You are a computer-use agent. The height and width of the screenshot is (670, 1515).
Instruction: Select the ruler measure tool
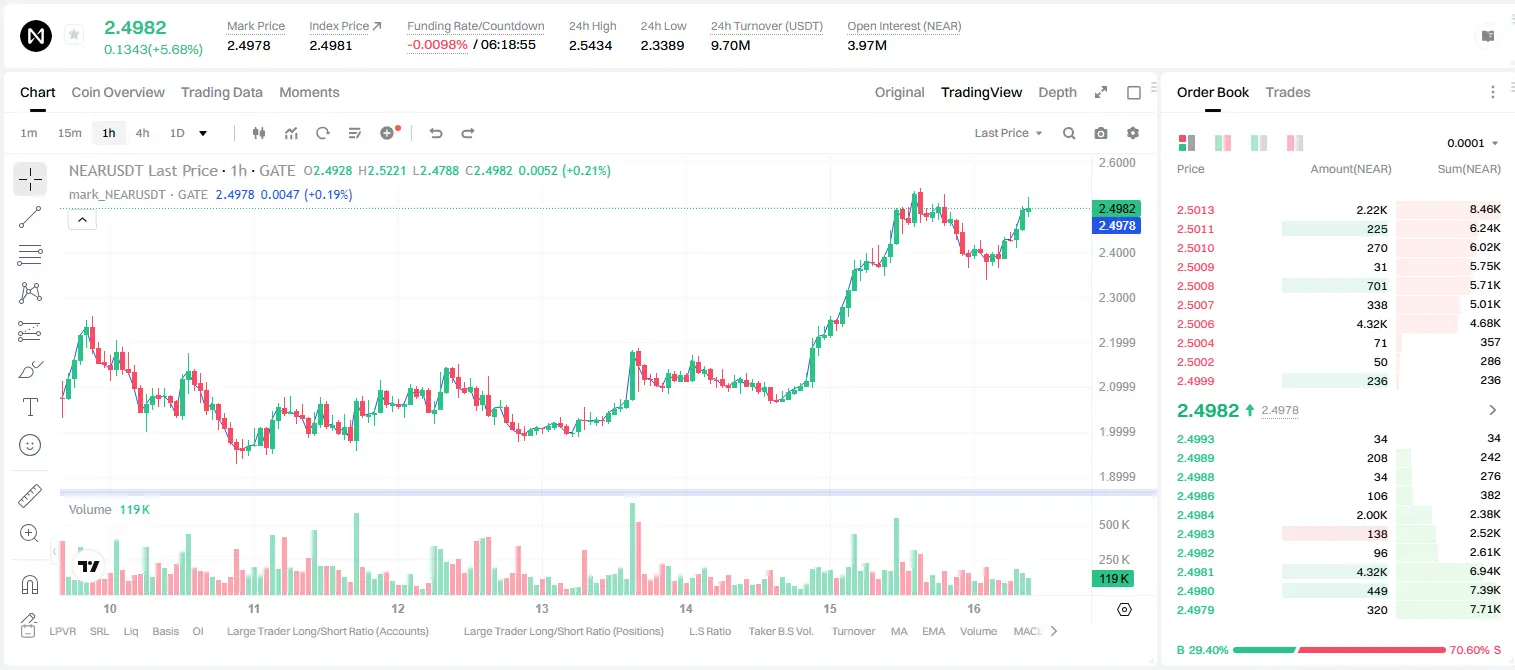[x=30, y=496]
